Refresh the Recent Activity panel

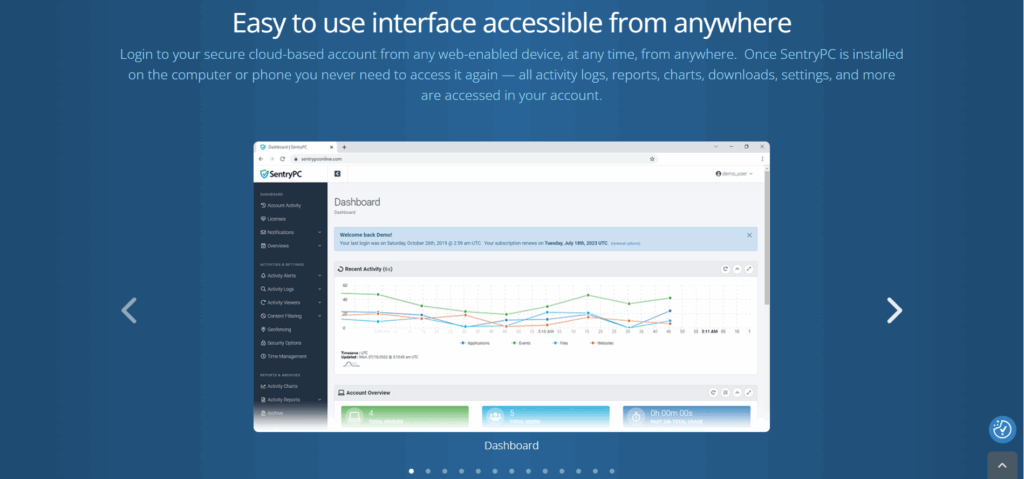point(725,269)
